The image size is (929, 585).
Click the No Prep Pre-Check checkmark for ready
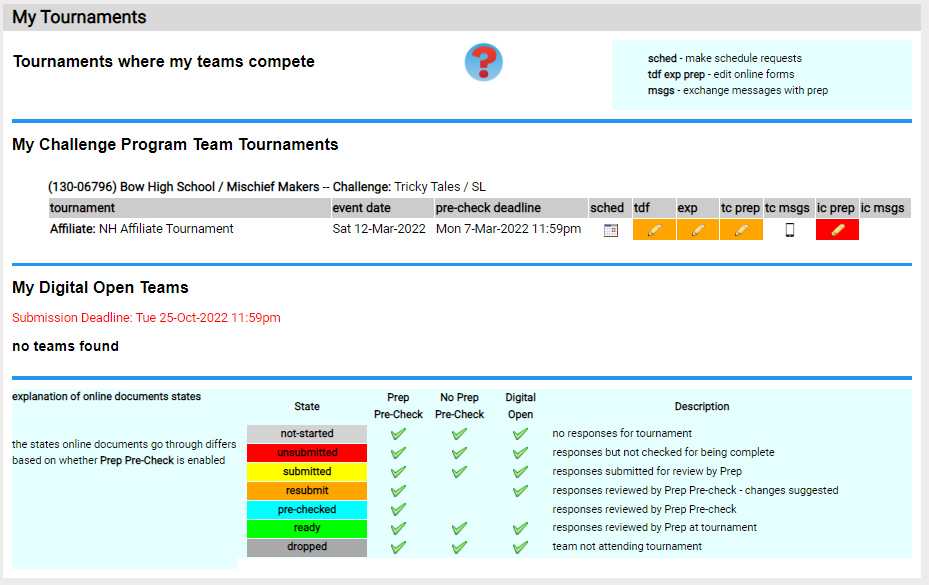[x=459, y=528]
